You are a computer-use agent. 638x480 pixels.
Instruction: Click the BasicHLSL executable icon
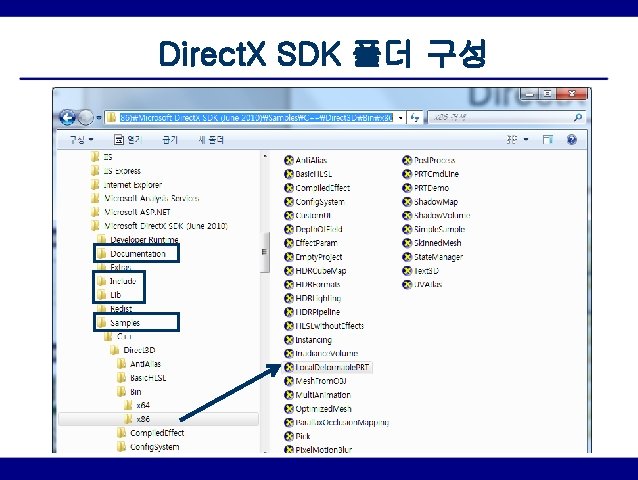289,174
